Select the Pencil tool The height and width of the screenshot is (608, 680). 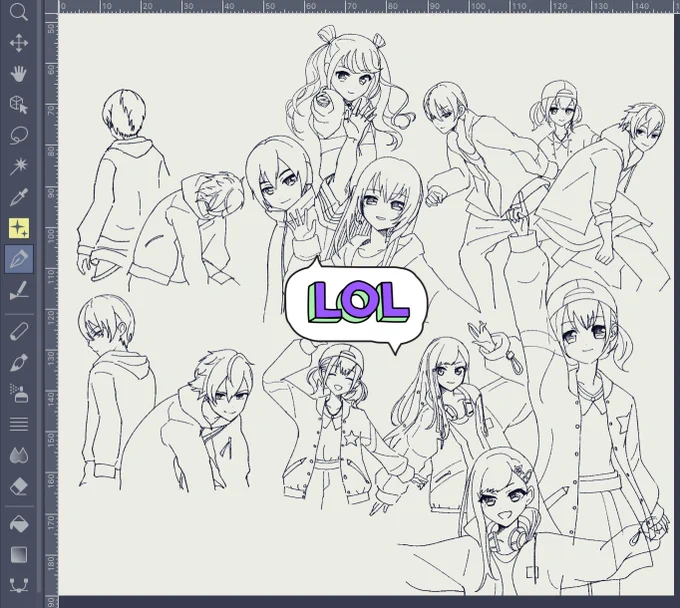[19, 331]
